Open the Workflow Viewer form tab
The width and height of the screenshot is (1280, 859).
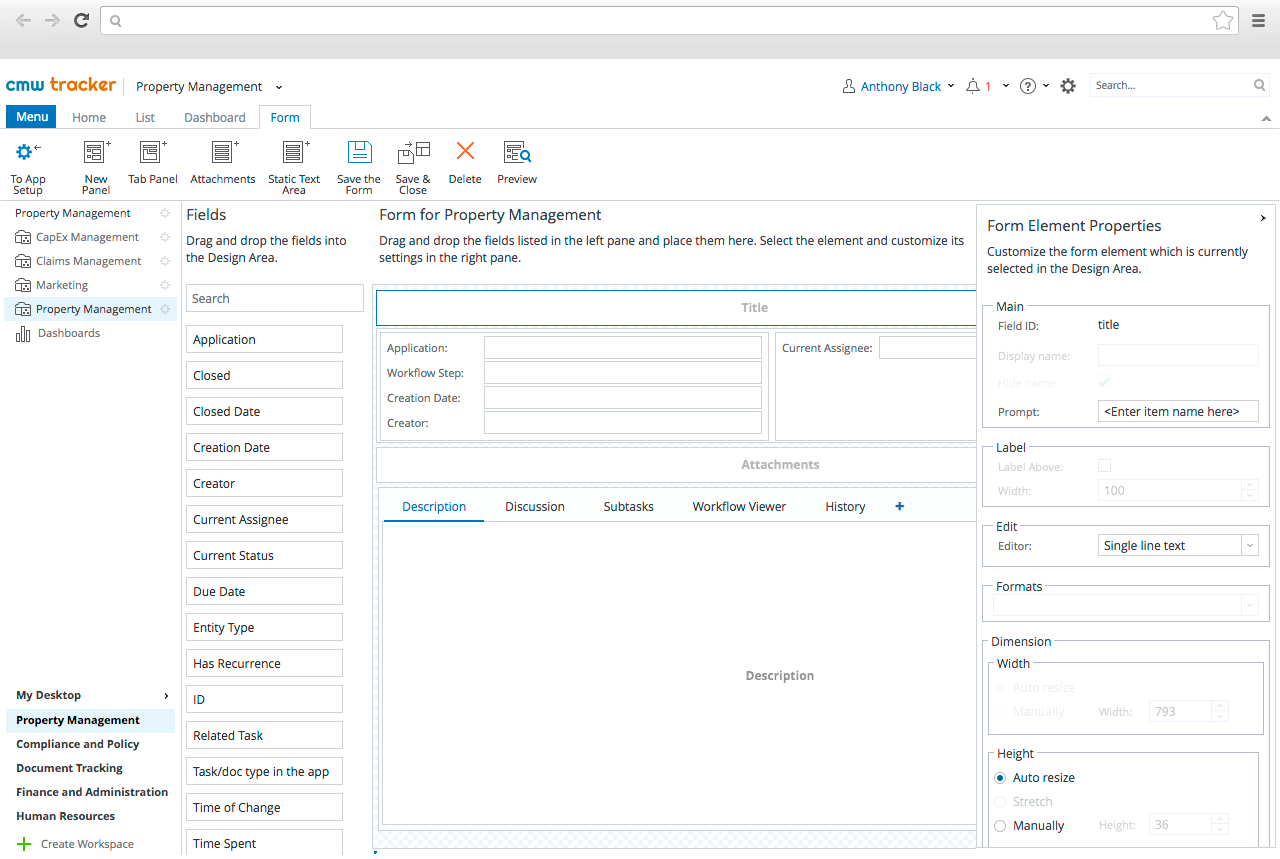(739, 507)
